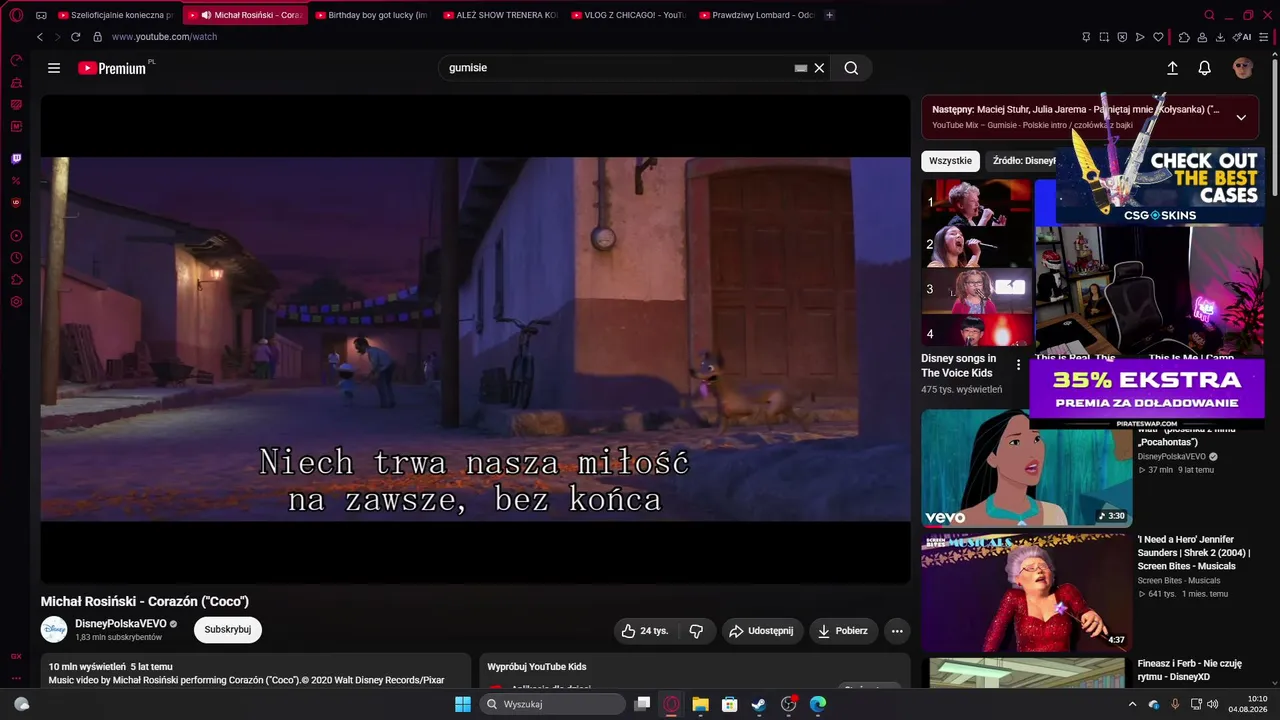Open 'Fineasz i Ferb - Nie czuję rytmu' video
The width and height of the screenshot is (1280, 720).
(1190, 670)
